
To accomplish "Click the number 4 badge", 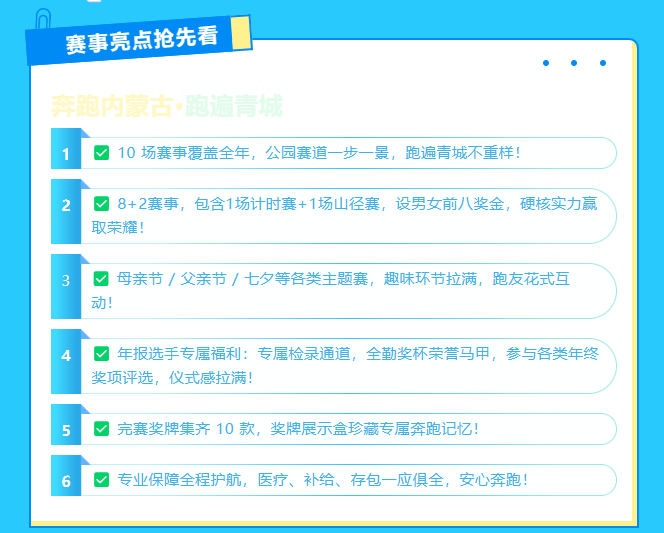I will pos(66,355).
